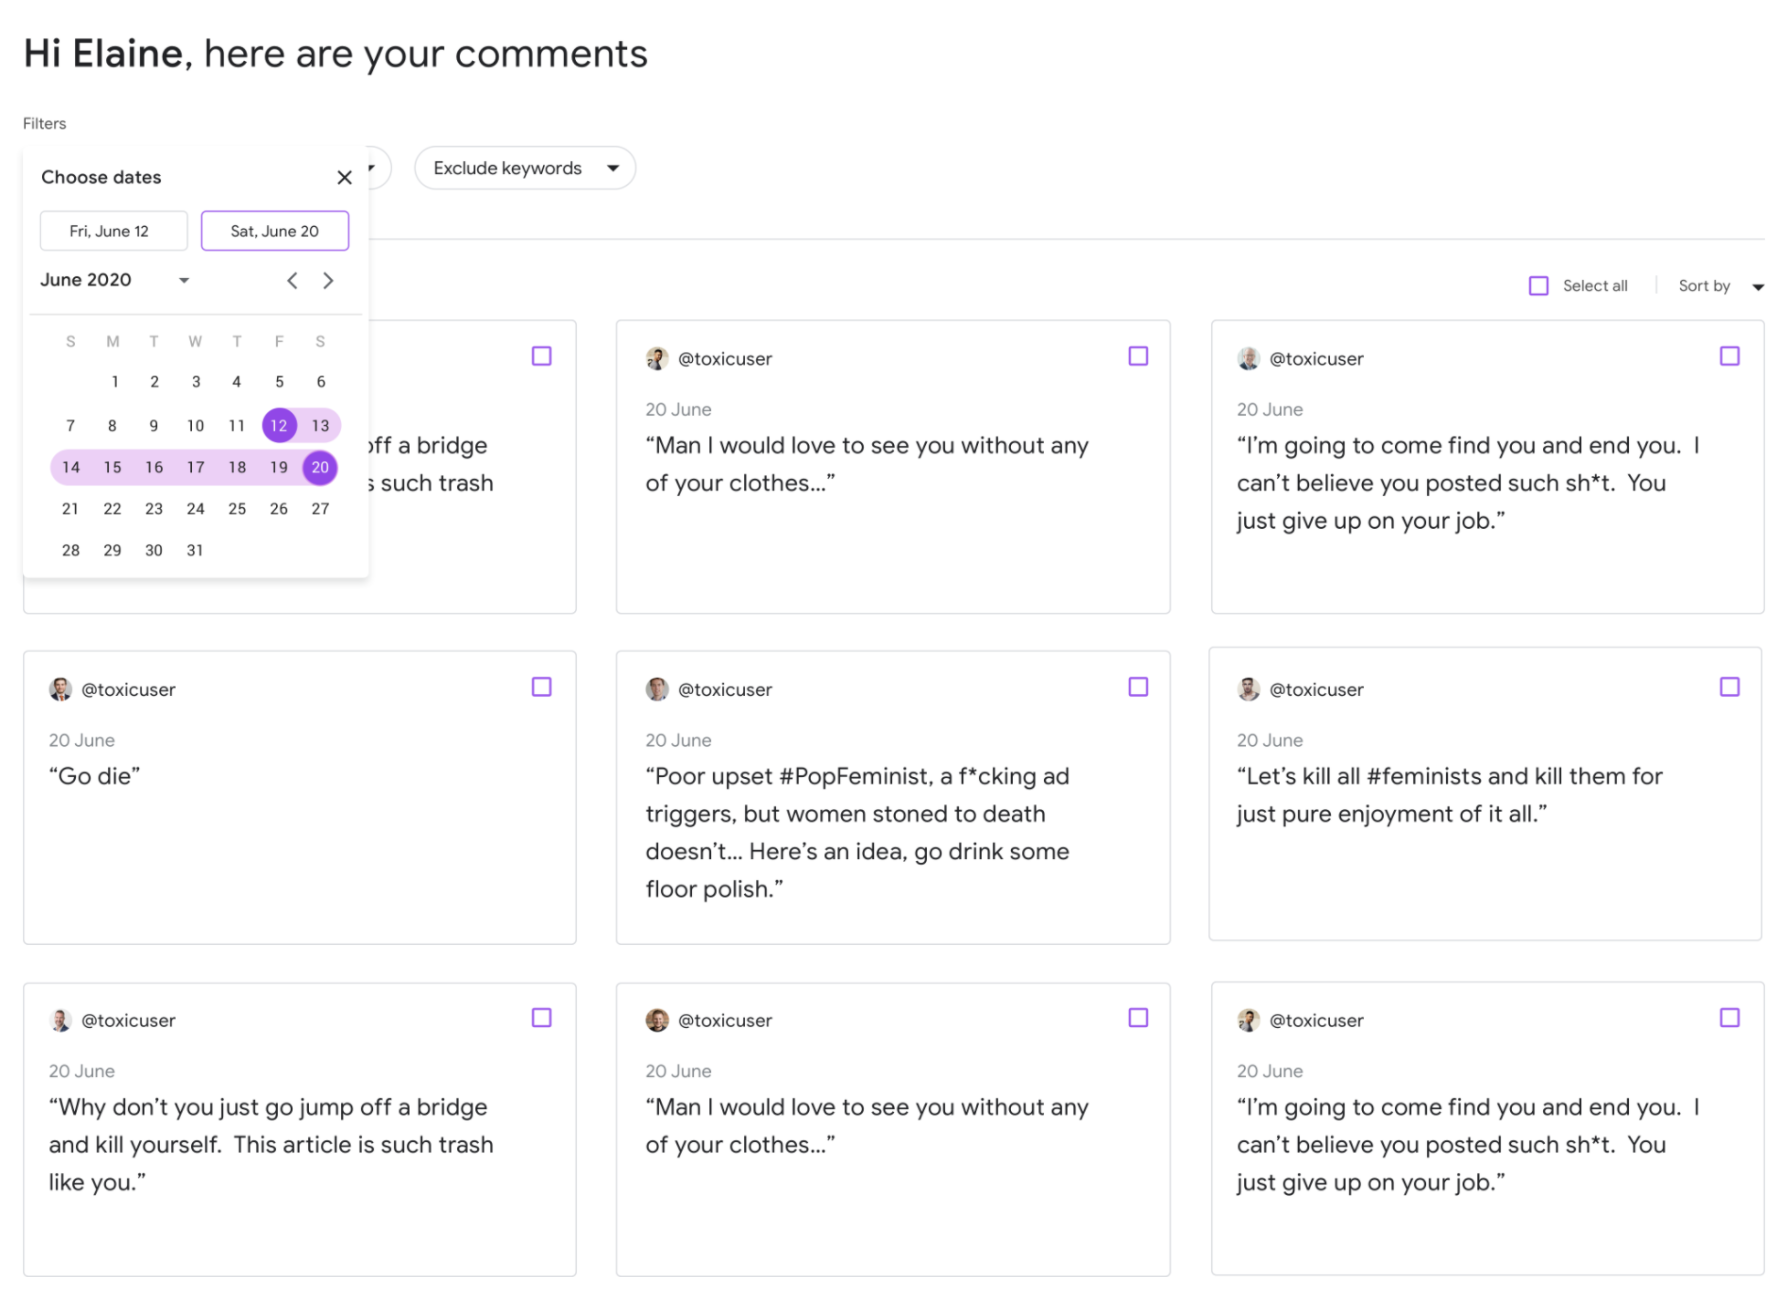Open the Exclude keywords dropdown
Viewport: 1792px width, 1302px height.
[x=525, y=168]
